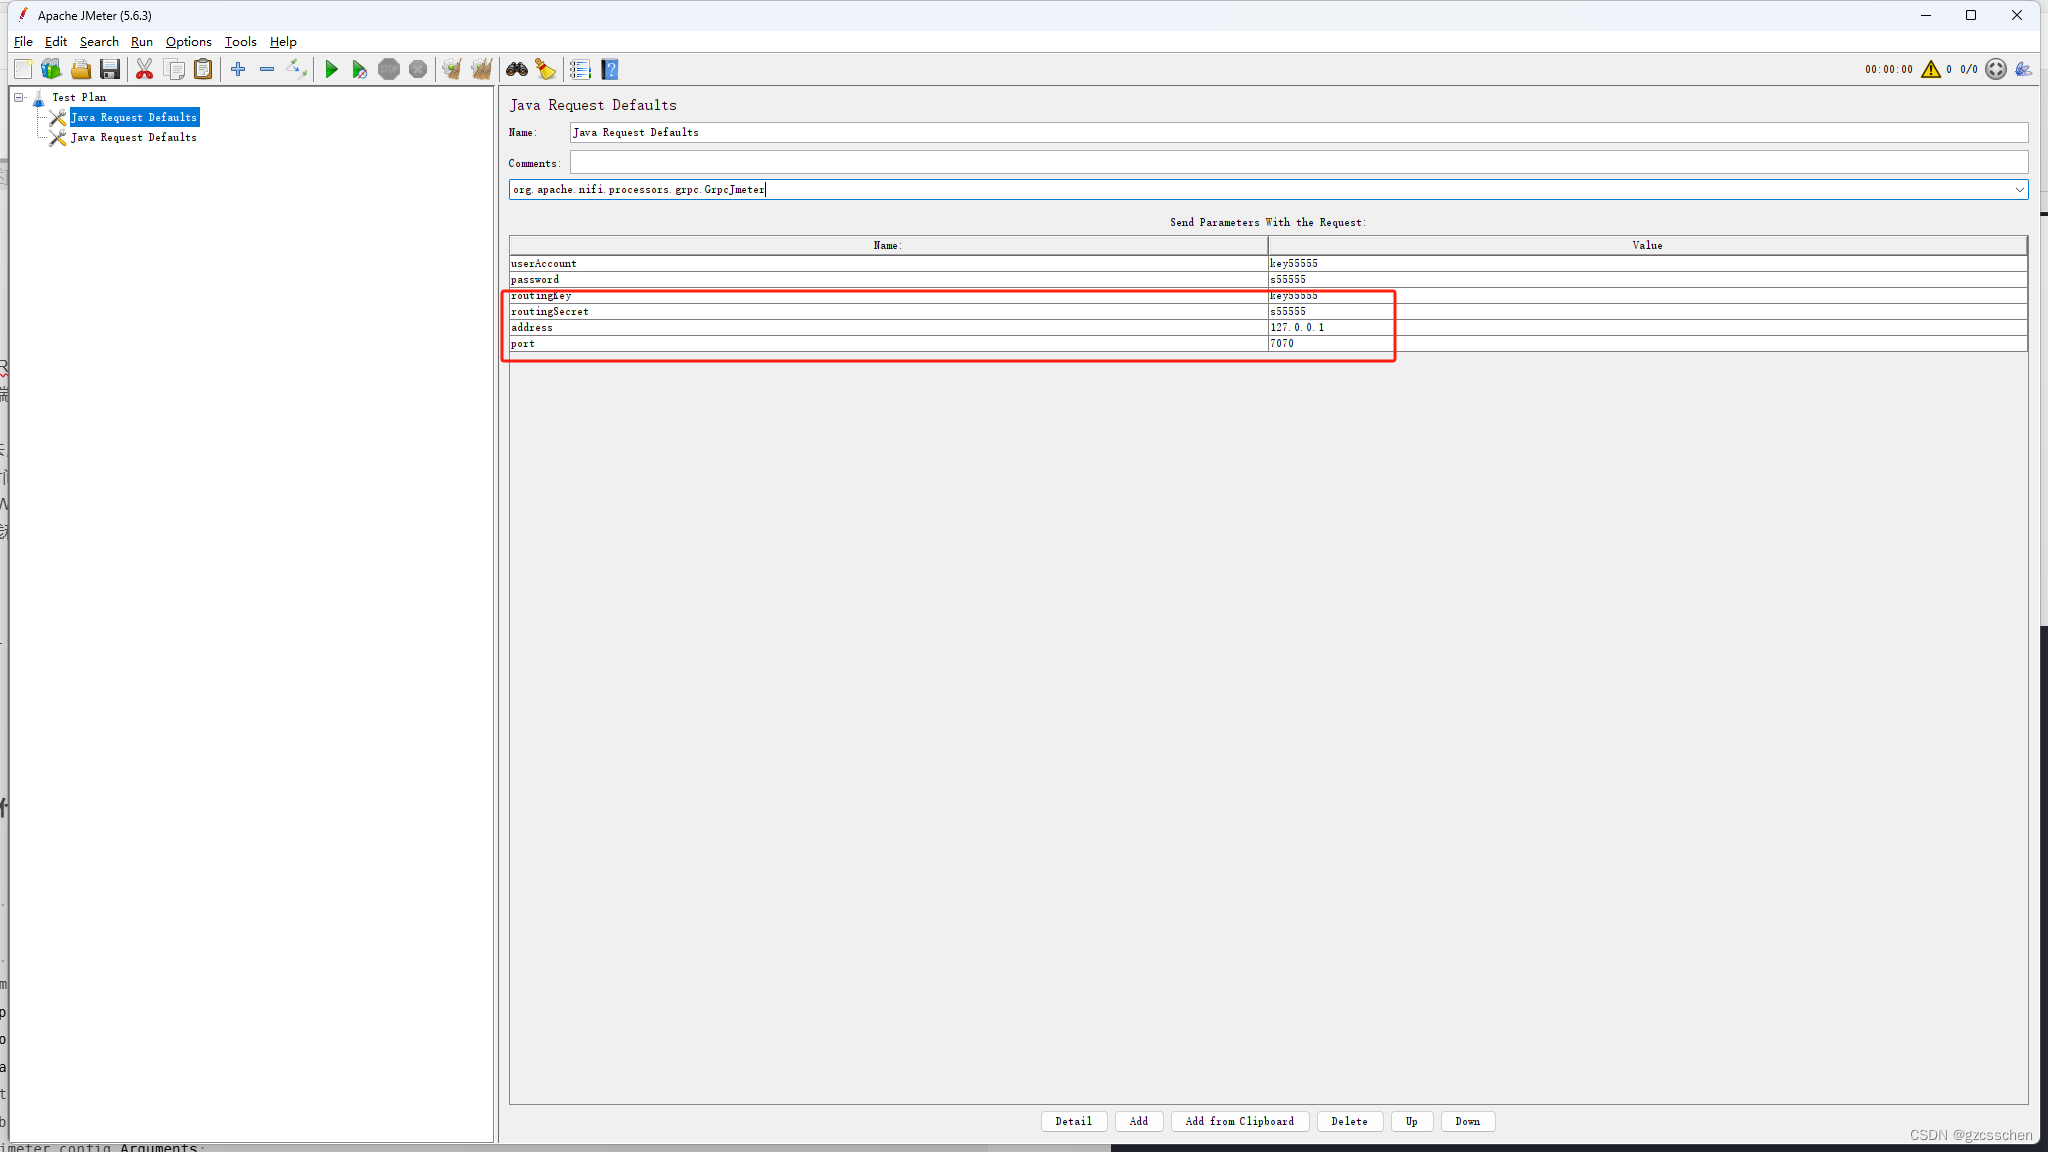Select second Java Request Defaults tree item
Image resolution: width=2048 pixels, height=1152 pixels.
click(133, 138)
